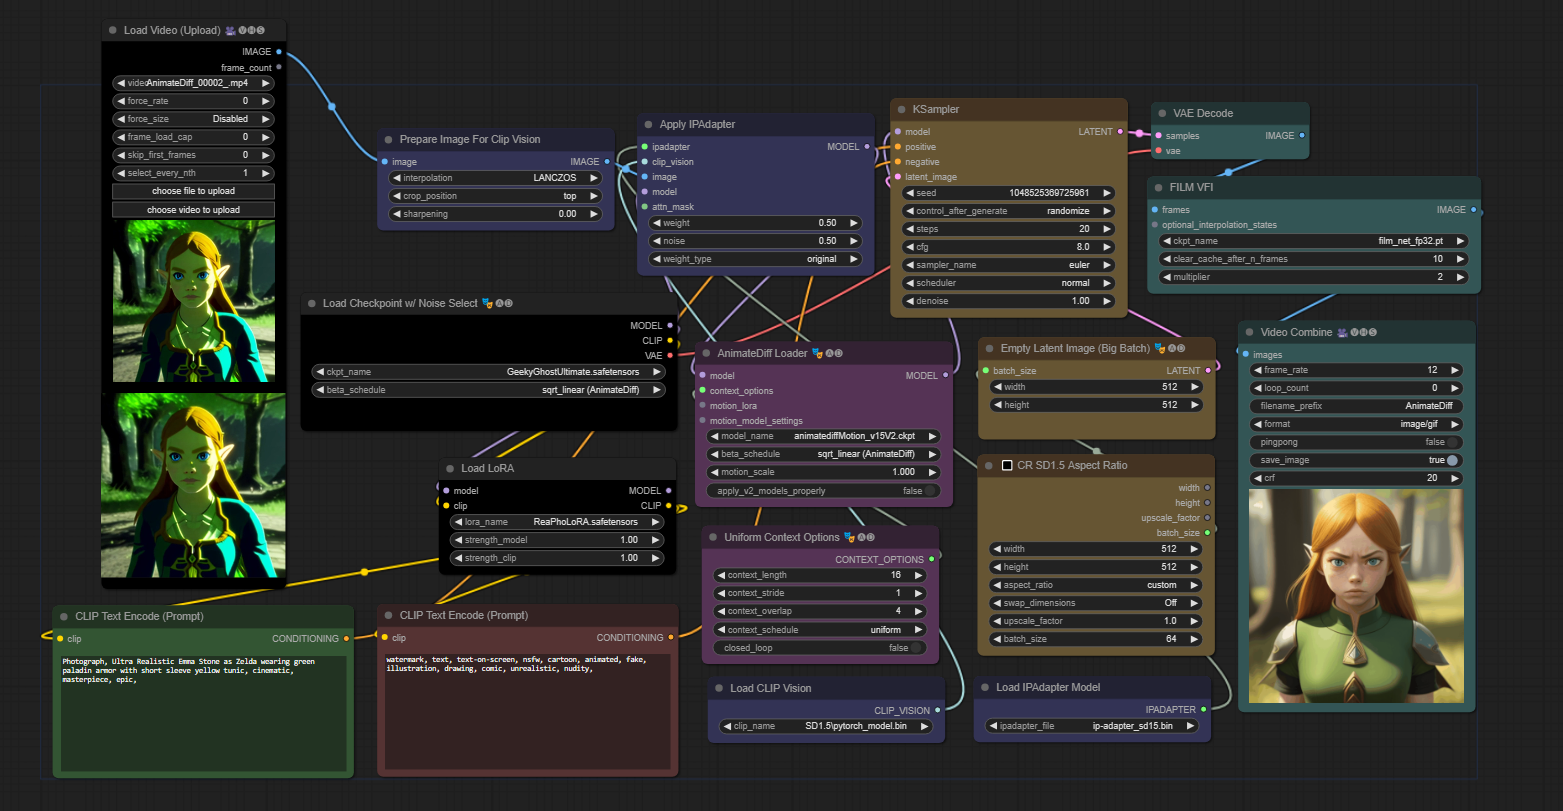Click the choose video to upload button
This screenshot has height=811, width=1563.
[x=193, y=209]
